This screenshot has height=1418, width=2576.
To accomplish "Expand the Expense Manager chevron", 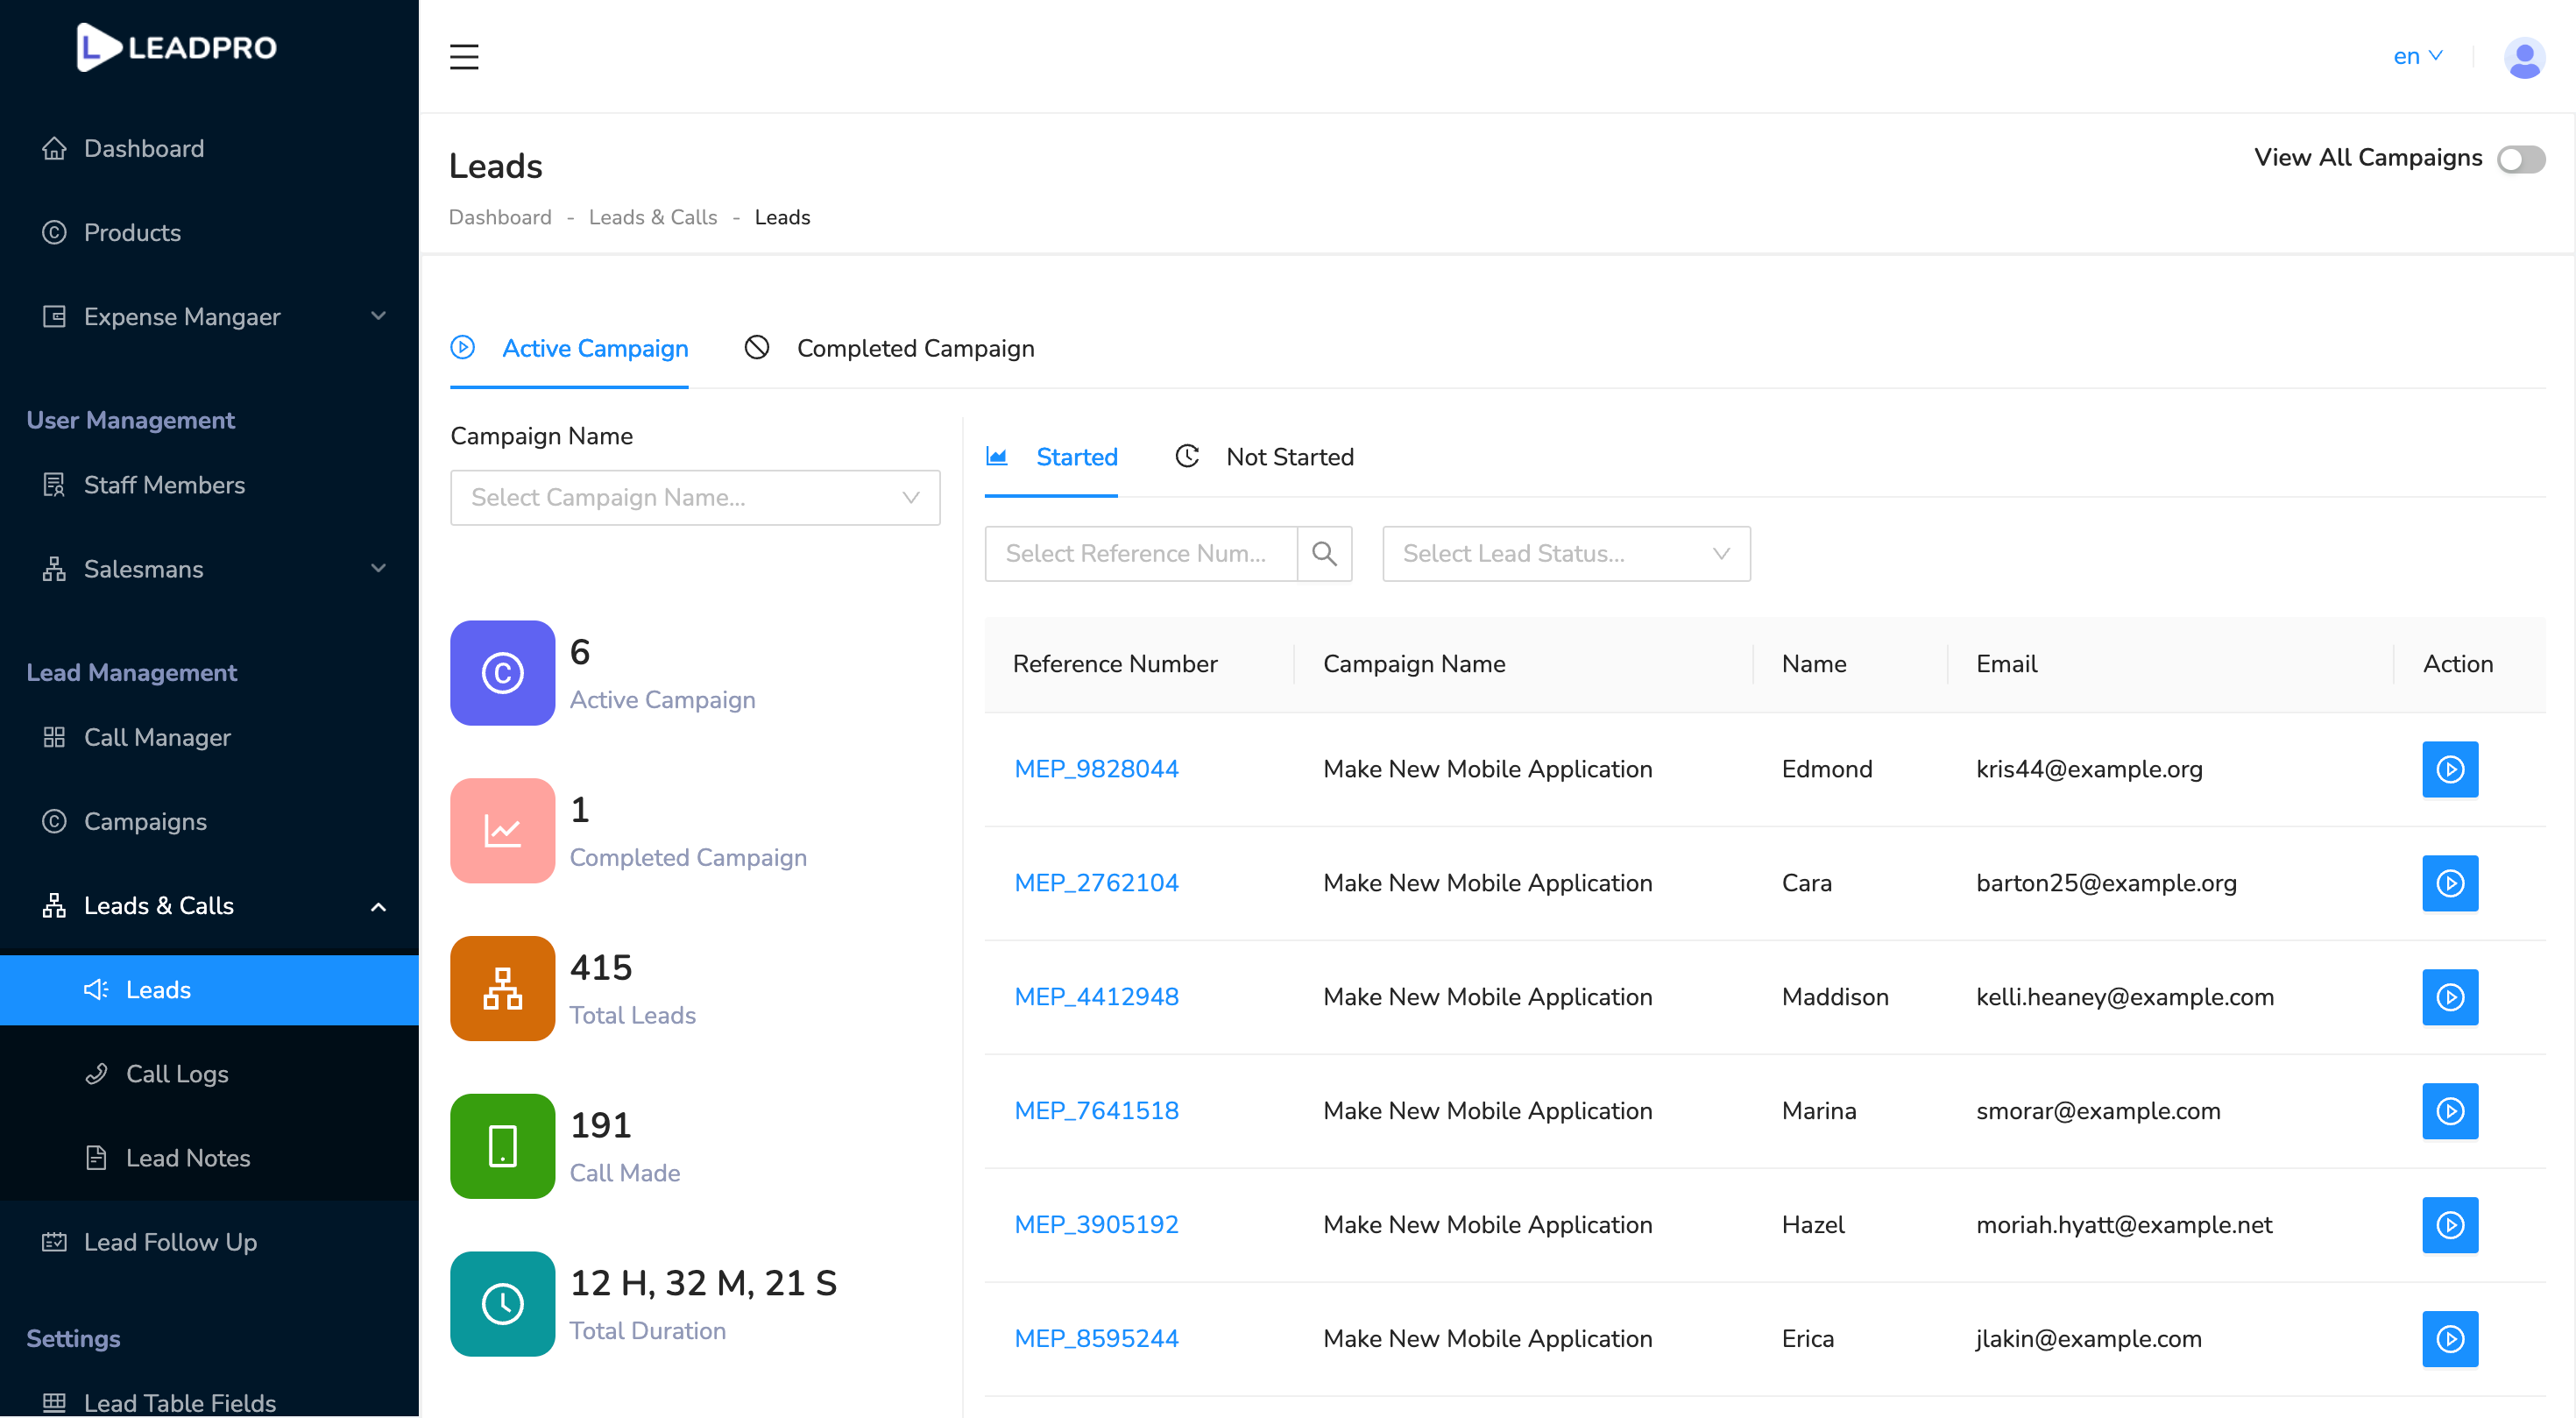I will click(x=378, y=316).
